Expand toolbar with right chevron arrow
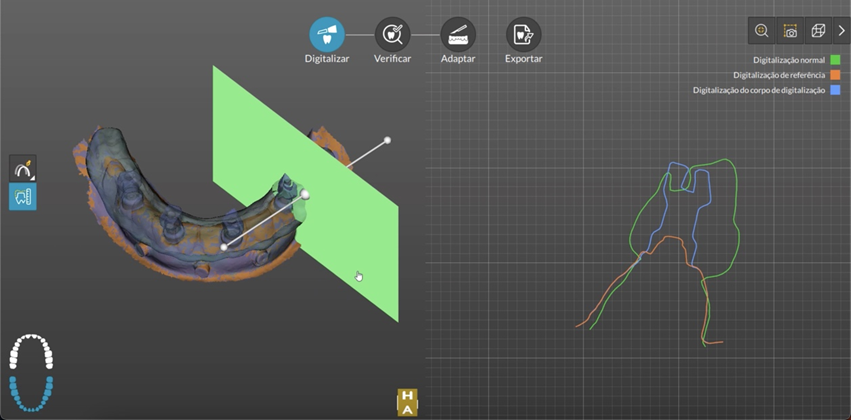 pos(841,31)
